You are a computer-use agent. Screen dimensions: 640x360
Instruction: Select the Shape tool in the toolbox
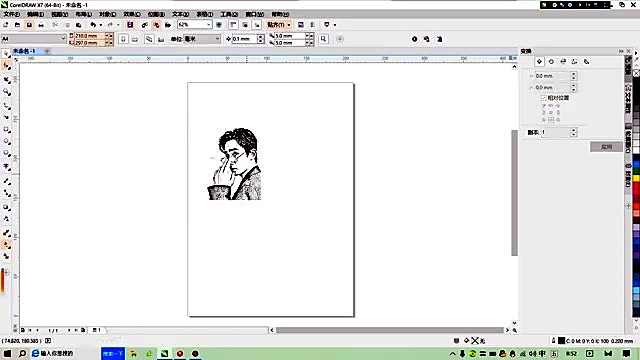click(6, 66)
